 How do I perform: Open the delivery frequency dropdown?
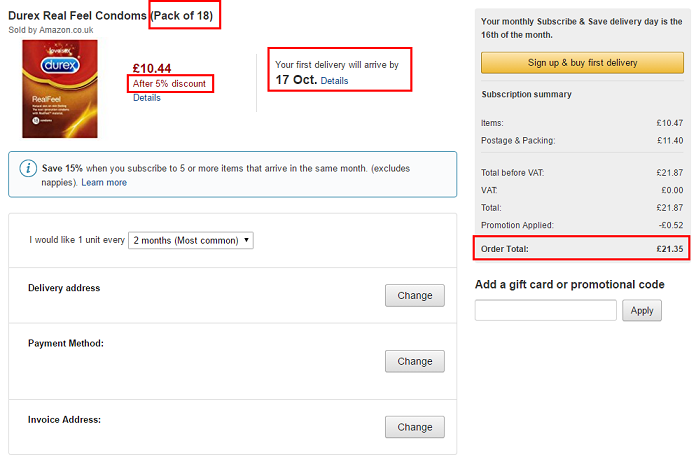191,240
